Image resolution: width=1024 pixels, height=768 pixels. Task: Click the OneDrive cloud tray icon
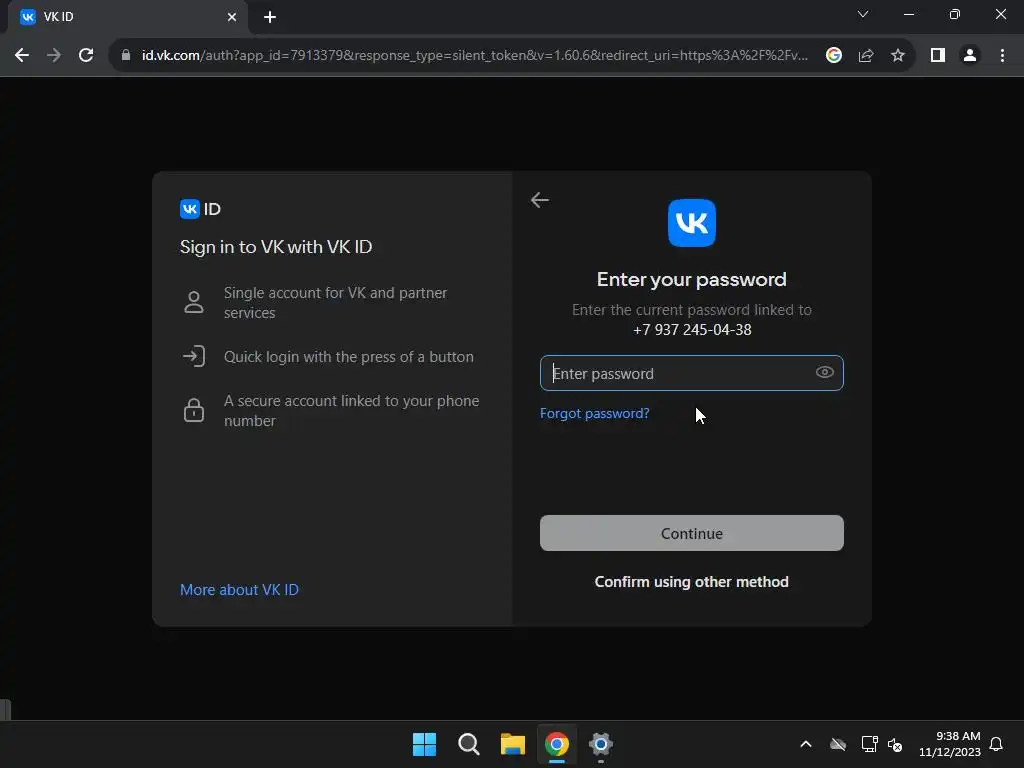tap(838, 744)
